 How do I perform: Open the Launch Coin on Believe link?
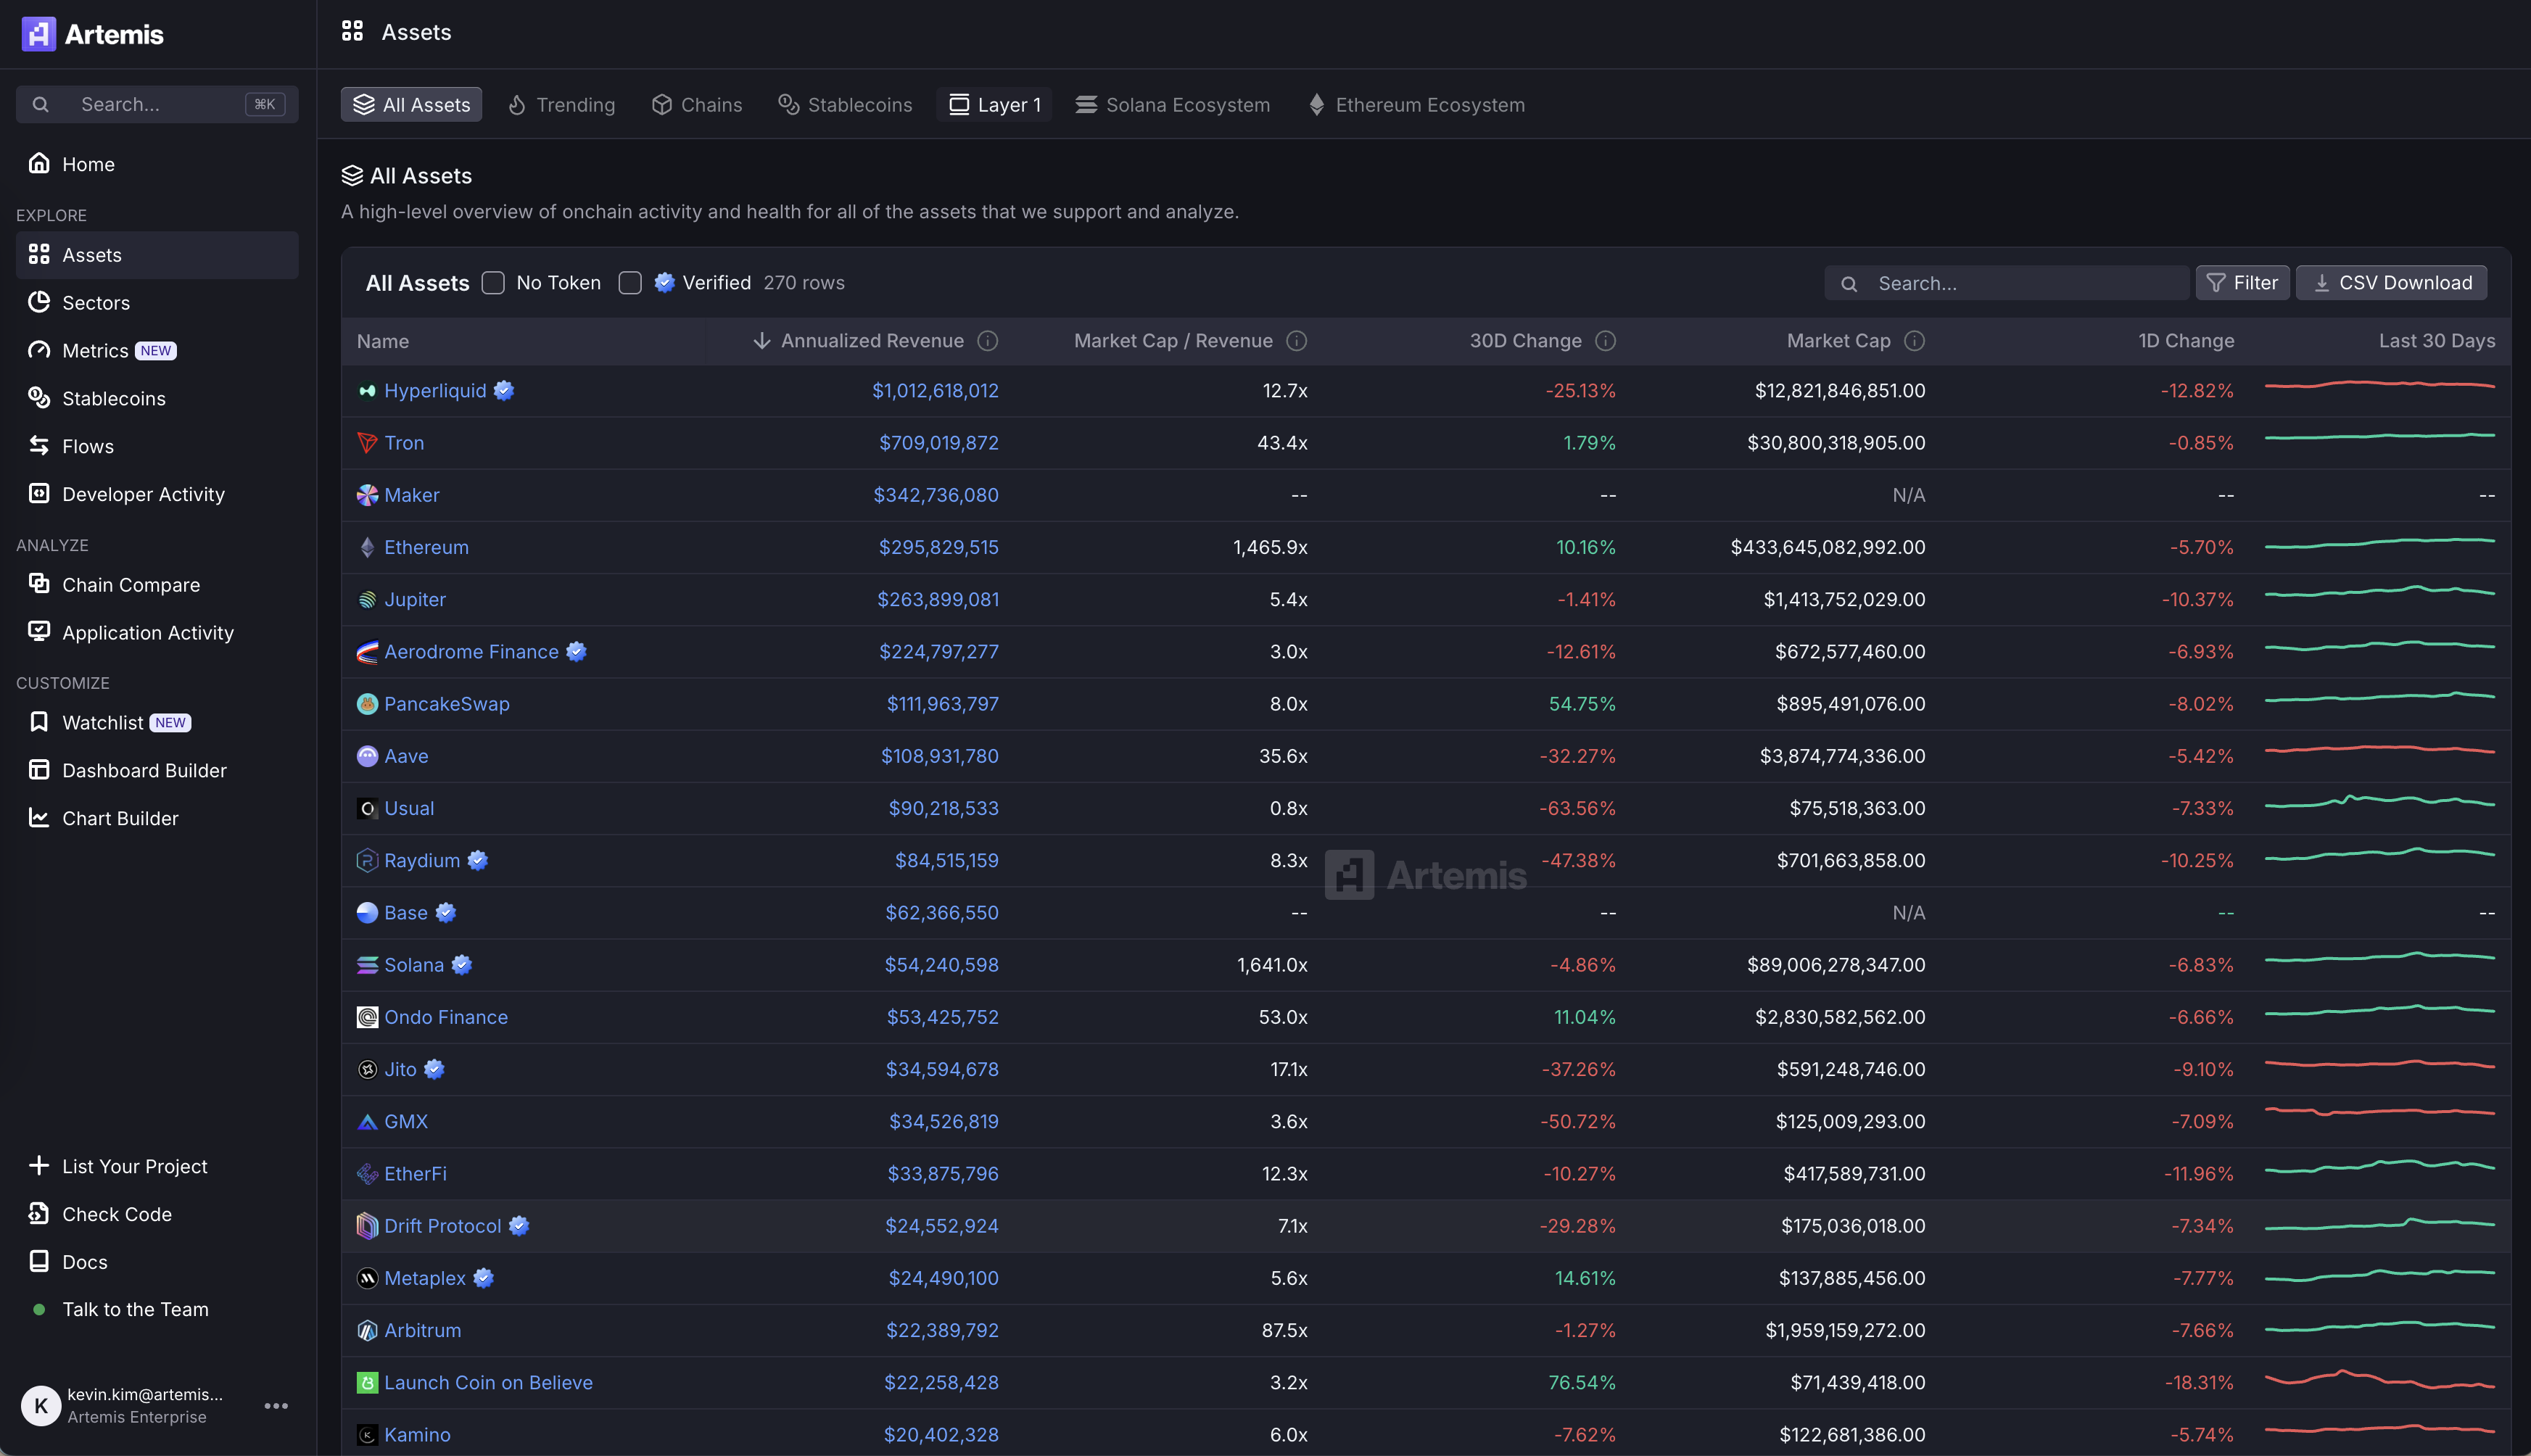[x=488, y=1383]
